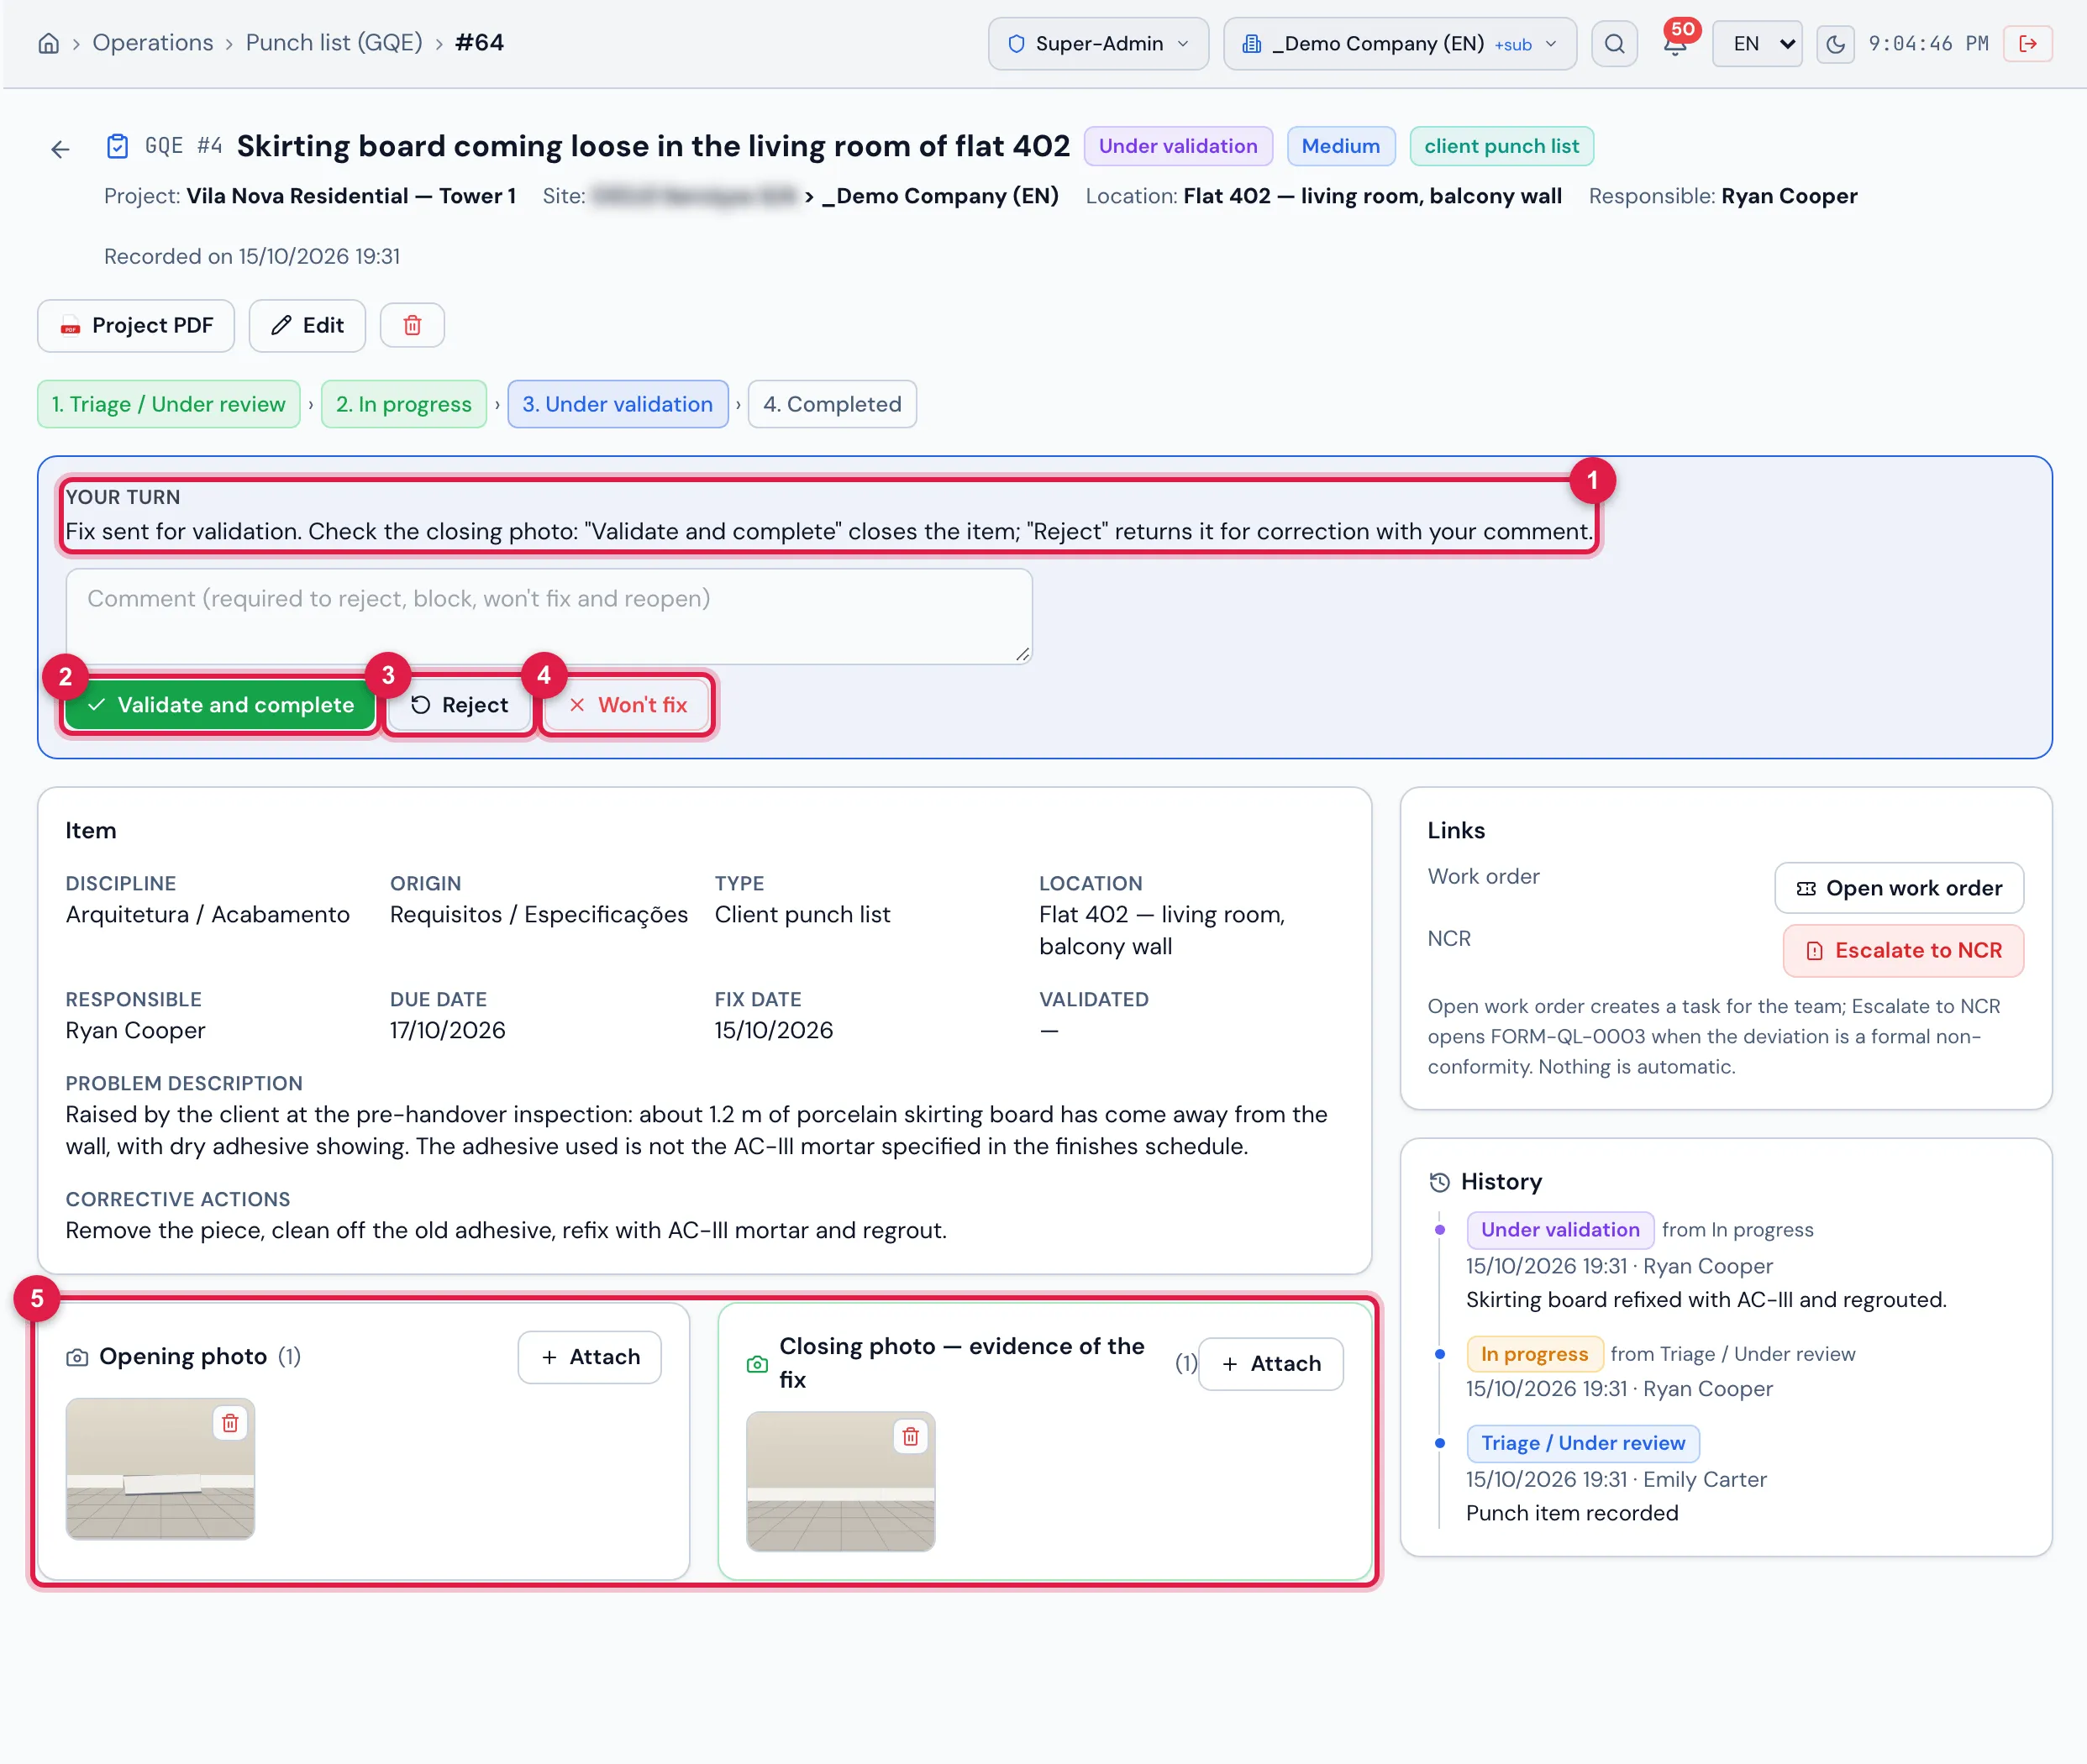Attach a new closing photo

[1271, 1364]
